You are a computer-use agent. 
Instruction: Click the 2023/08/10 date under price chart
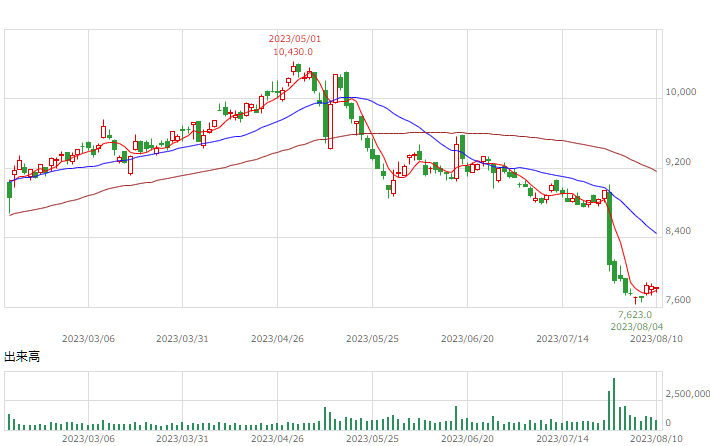[656, 339]
